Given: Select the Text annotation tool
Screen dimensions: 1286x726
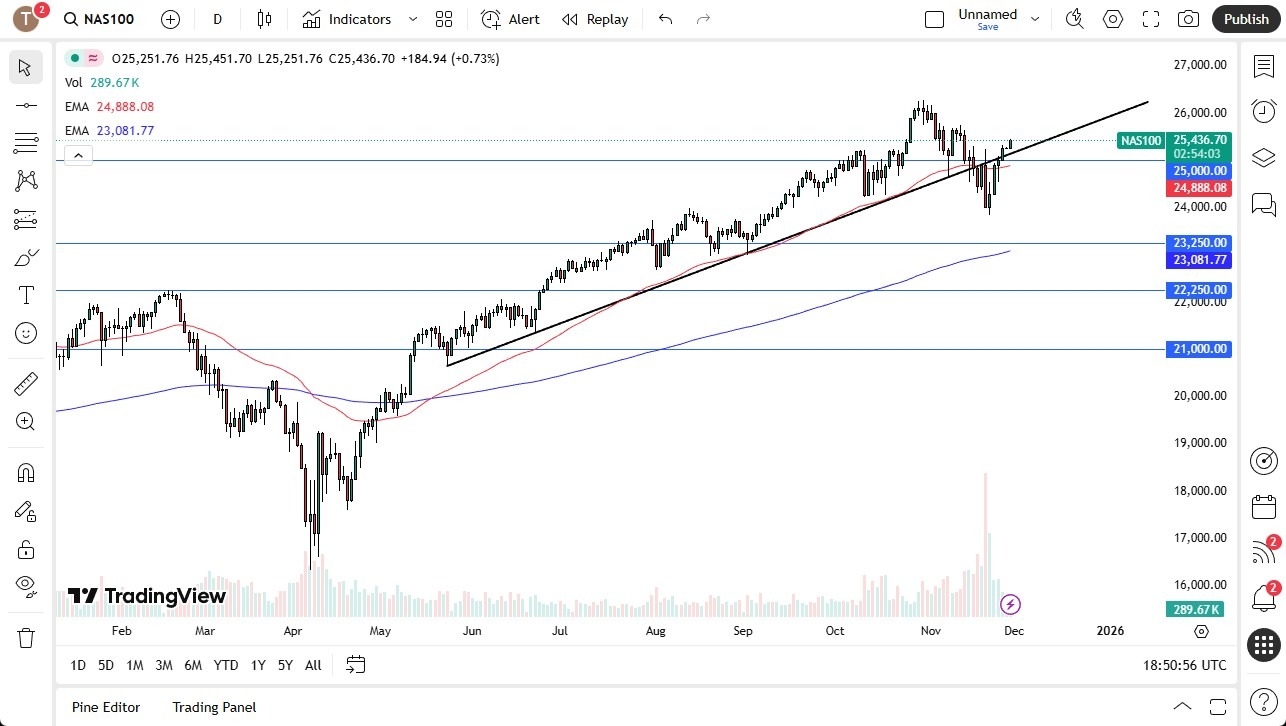Looking at the screenshot, I should click(25, 294).
